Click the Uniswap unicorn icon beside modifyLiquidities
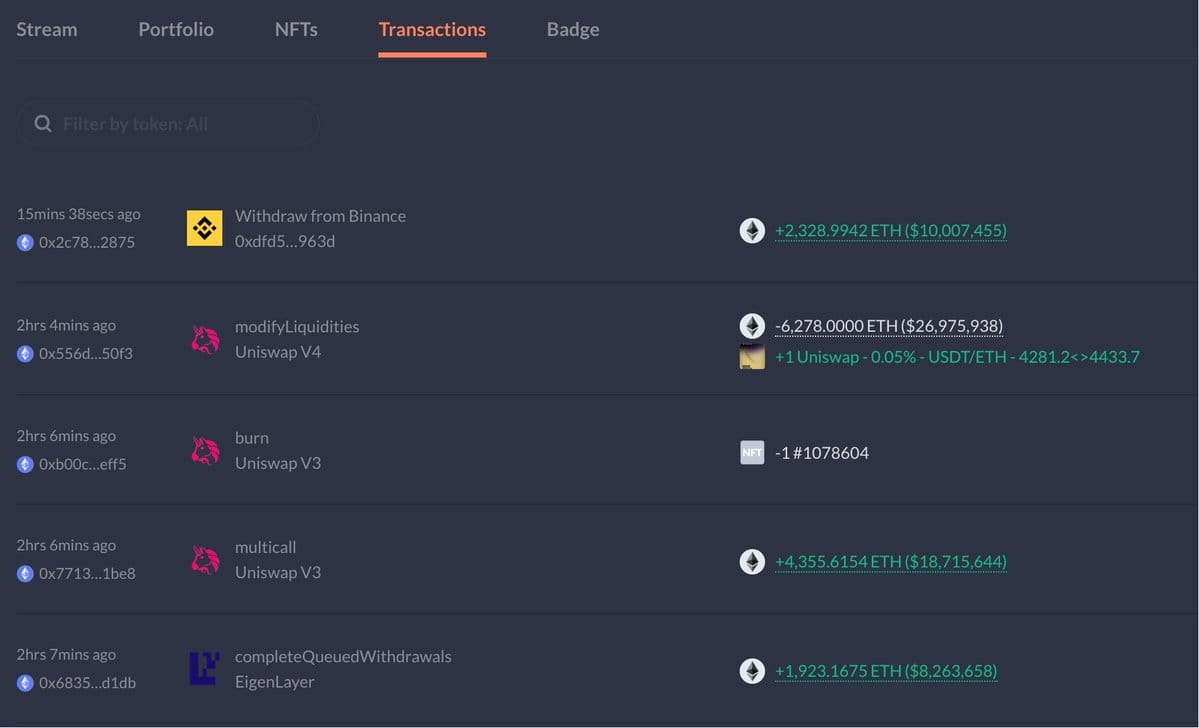1199x728 pixels. coord(205,340)
